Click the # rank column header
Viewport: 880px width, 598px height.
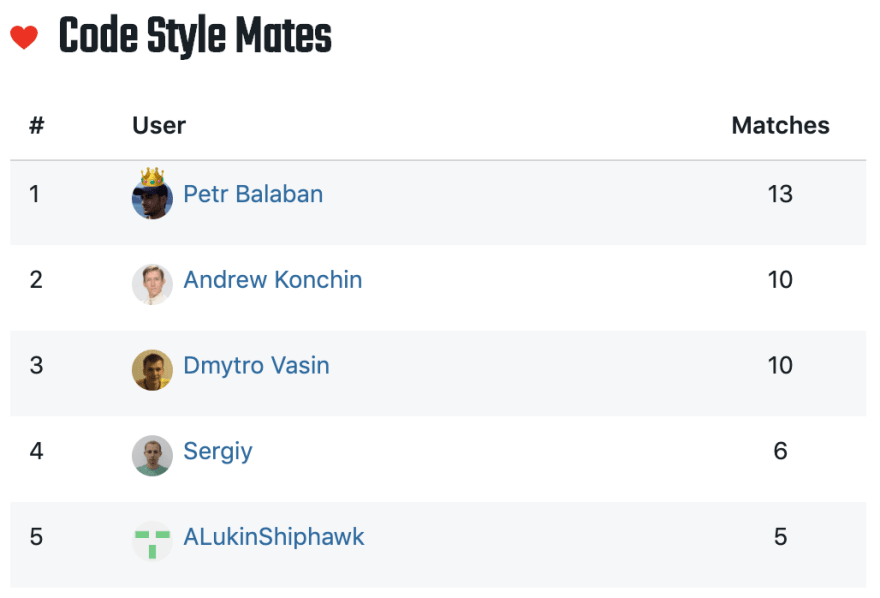point(36,125)
